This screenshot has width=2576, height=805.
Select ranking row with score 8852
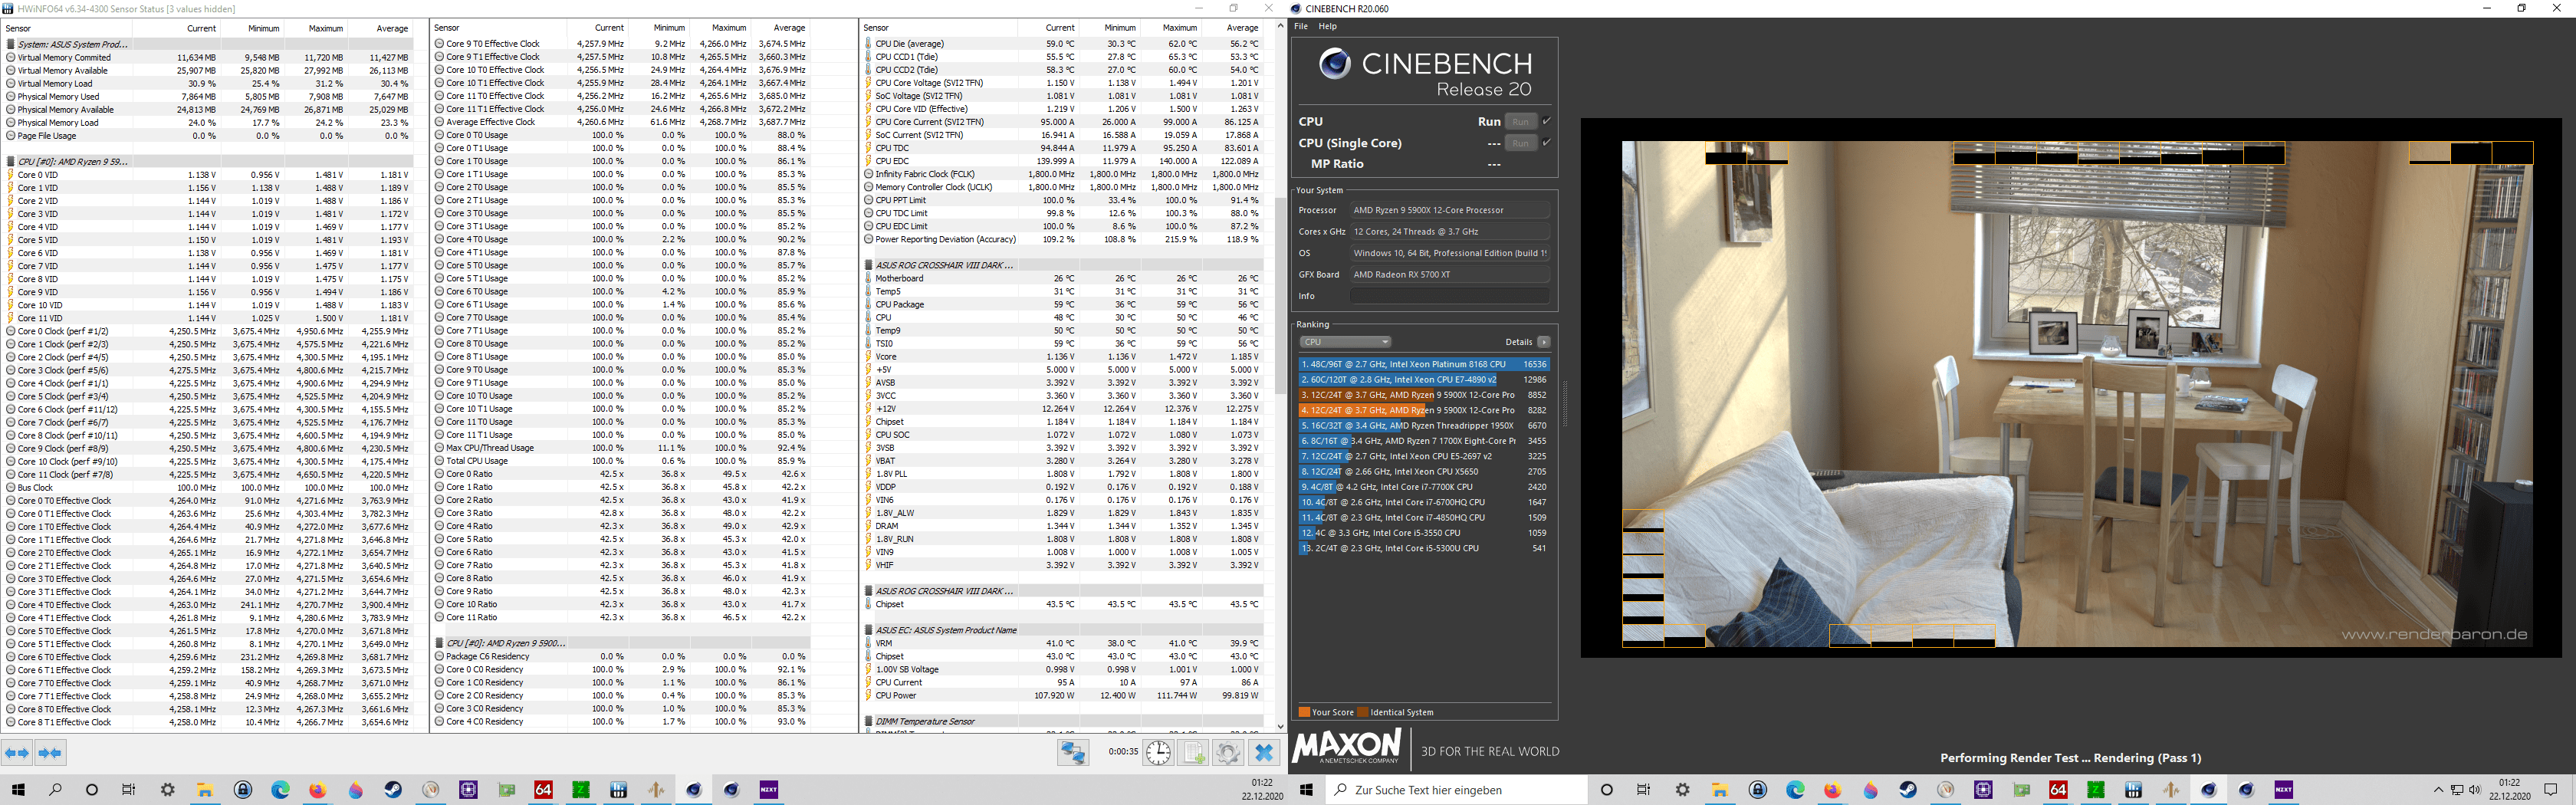[x=1424, y=395]
